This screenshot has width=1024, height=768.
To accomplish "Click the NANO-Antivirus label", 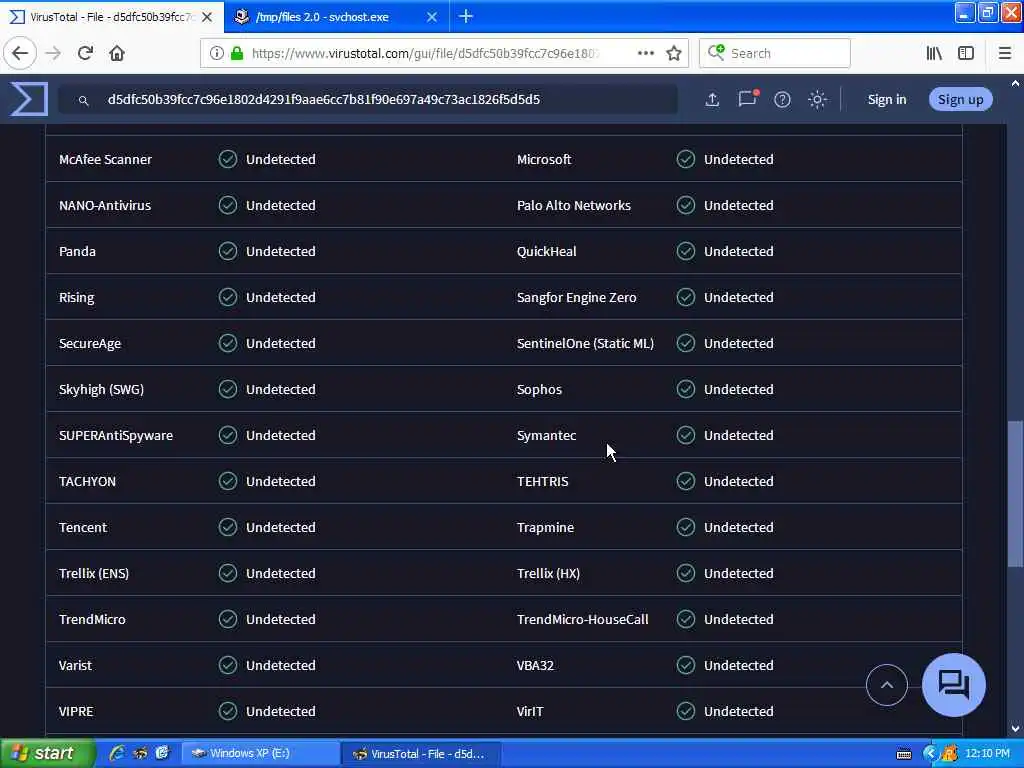I will [x=105, y=205].
